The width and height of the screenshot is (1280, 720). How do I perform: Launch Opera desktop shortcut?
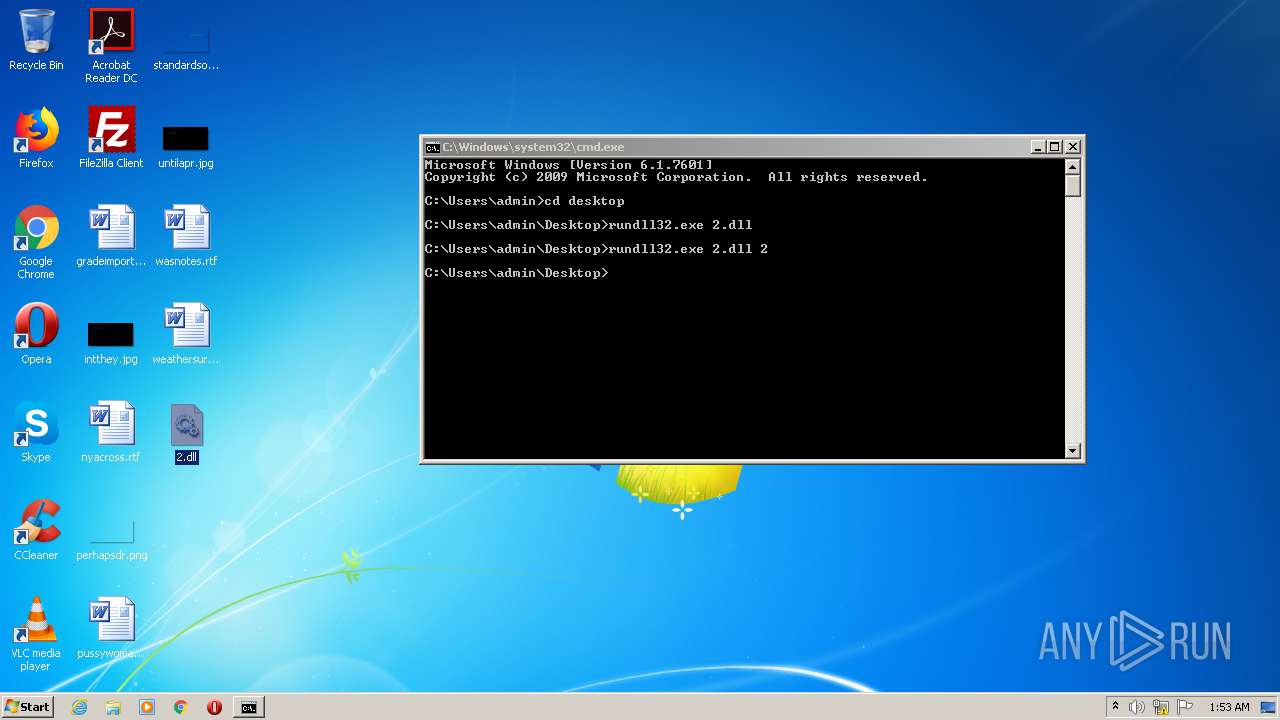coord(36,334)
